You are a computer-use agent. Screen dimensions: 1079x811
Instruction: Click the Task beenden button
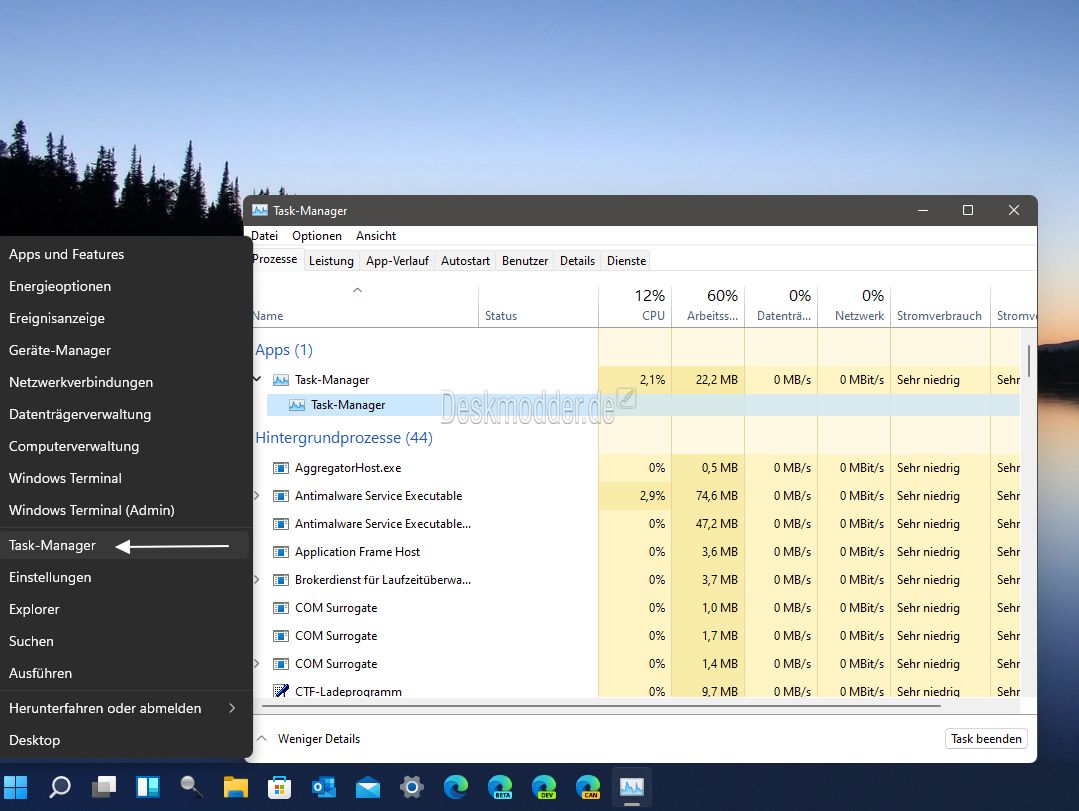pyautogui.click(x=986, y=739)
